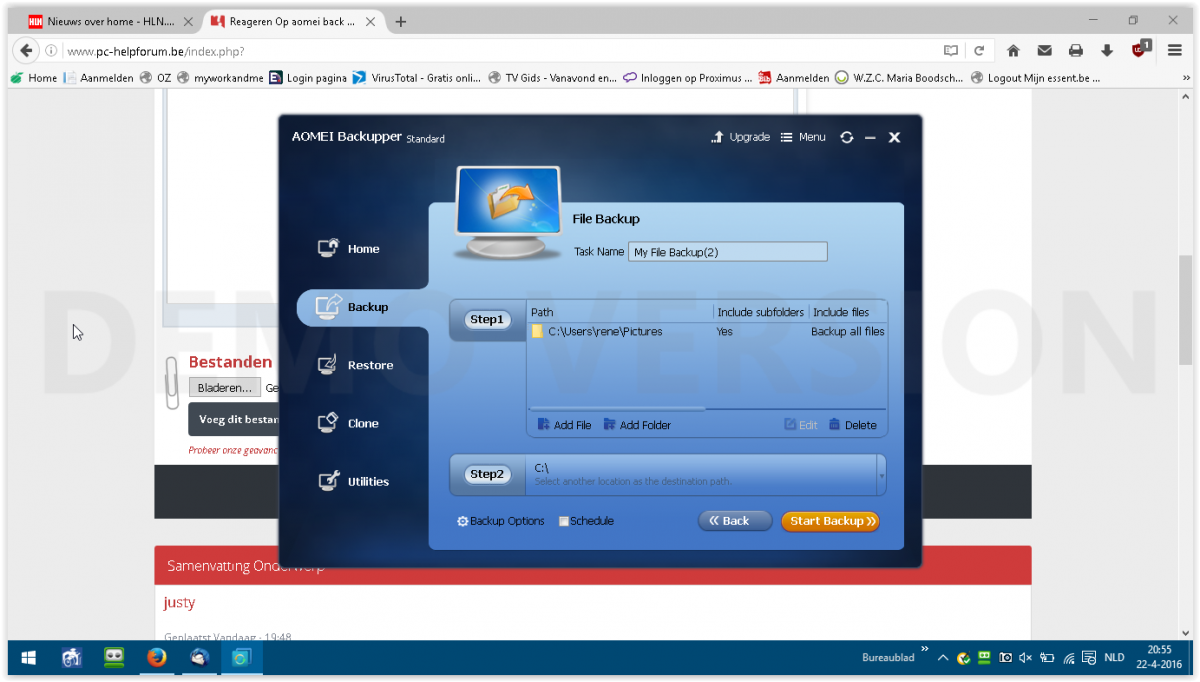
Task: Open the Home bookmark
Action: (x=34, y=78)
